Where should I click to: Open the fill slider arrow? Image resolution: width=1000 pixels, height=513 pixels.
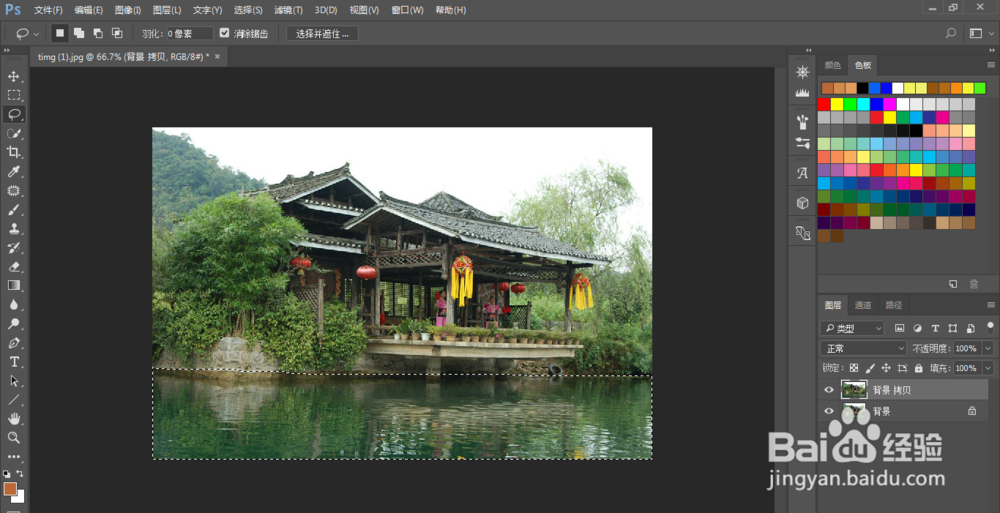pyautogui.click(x=988, y=368)
